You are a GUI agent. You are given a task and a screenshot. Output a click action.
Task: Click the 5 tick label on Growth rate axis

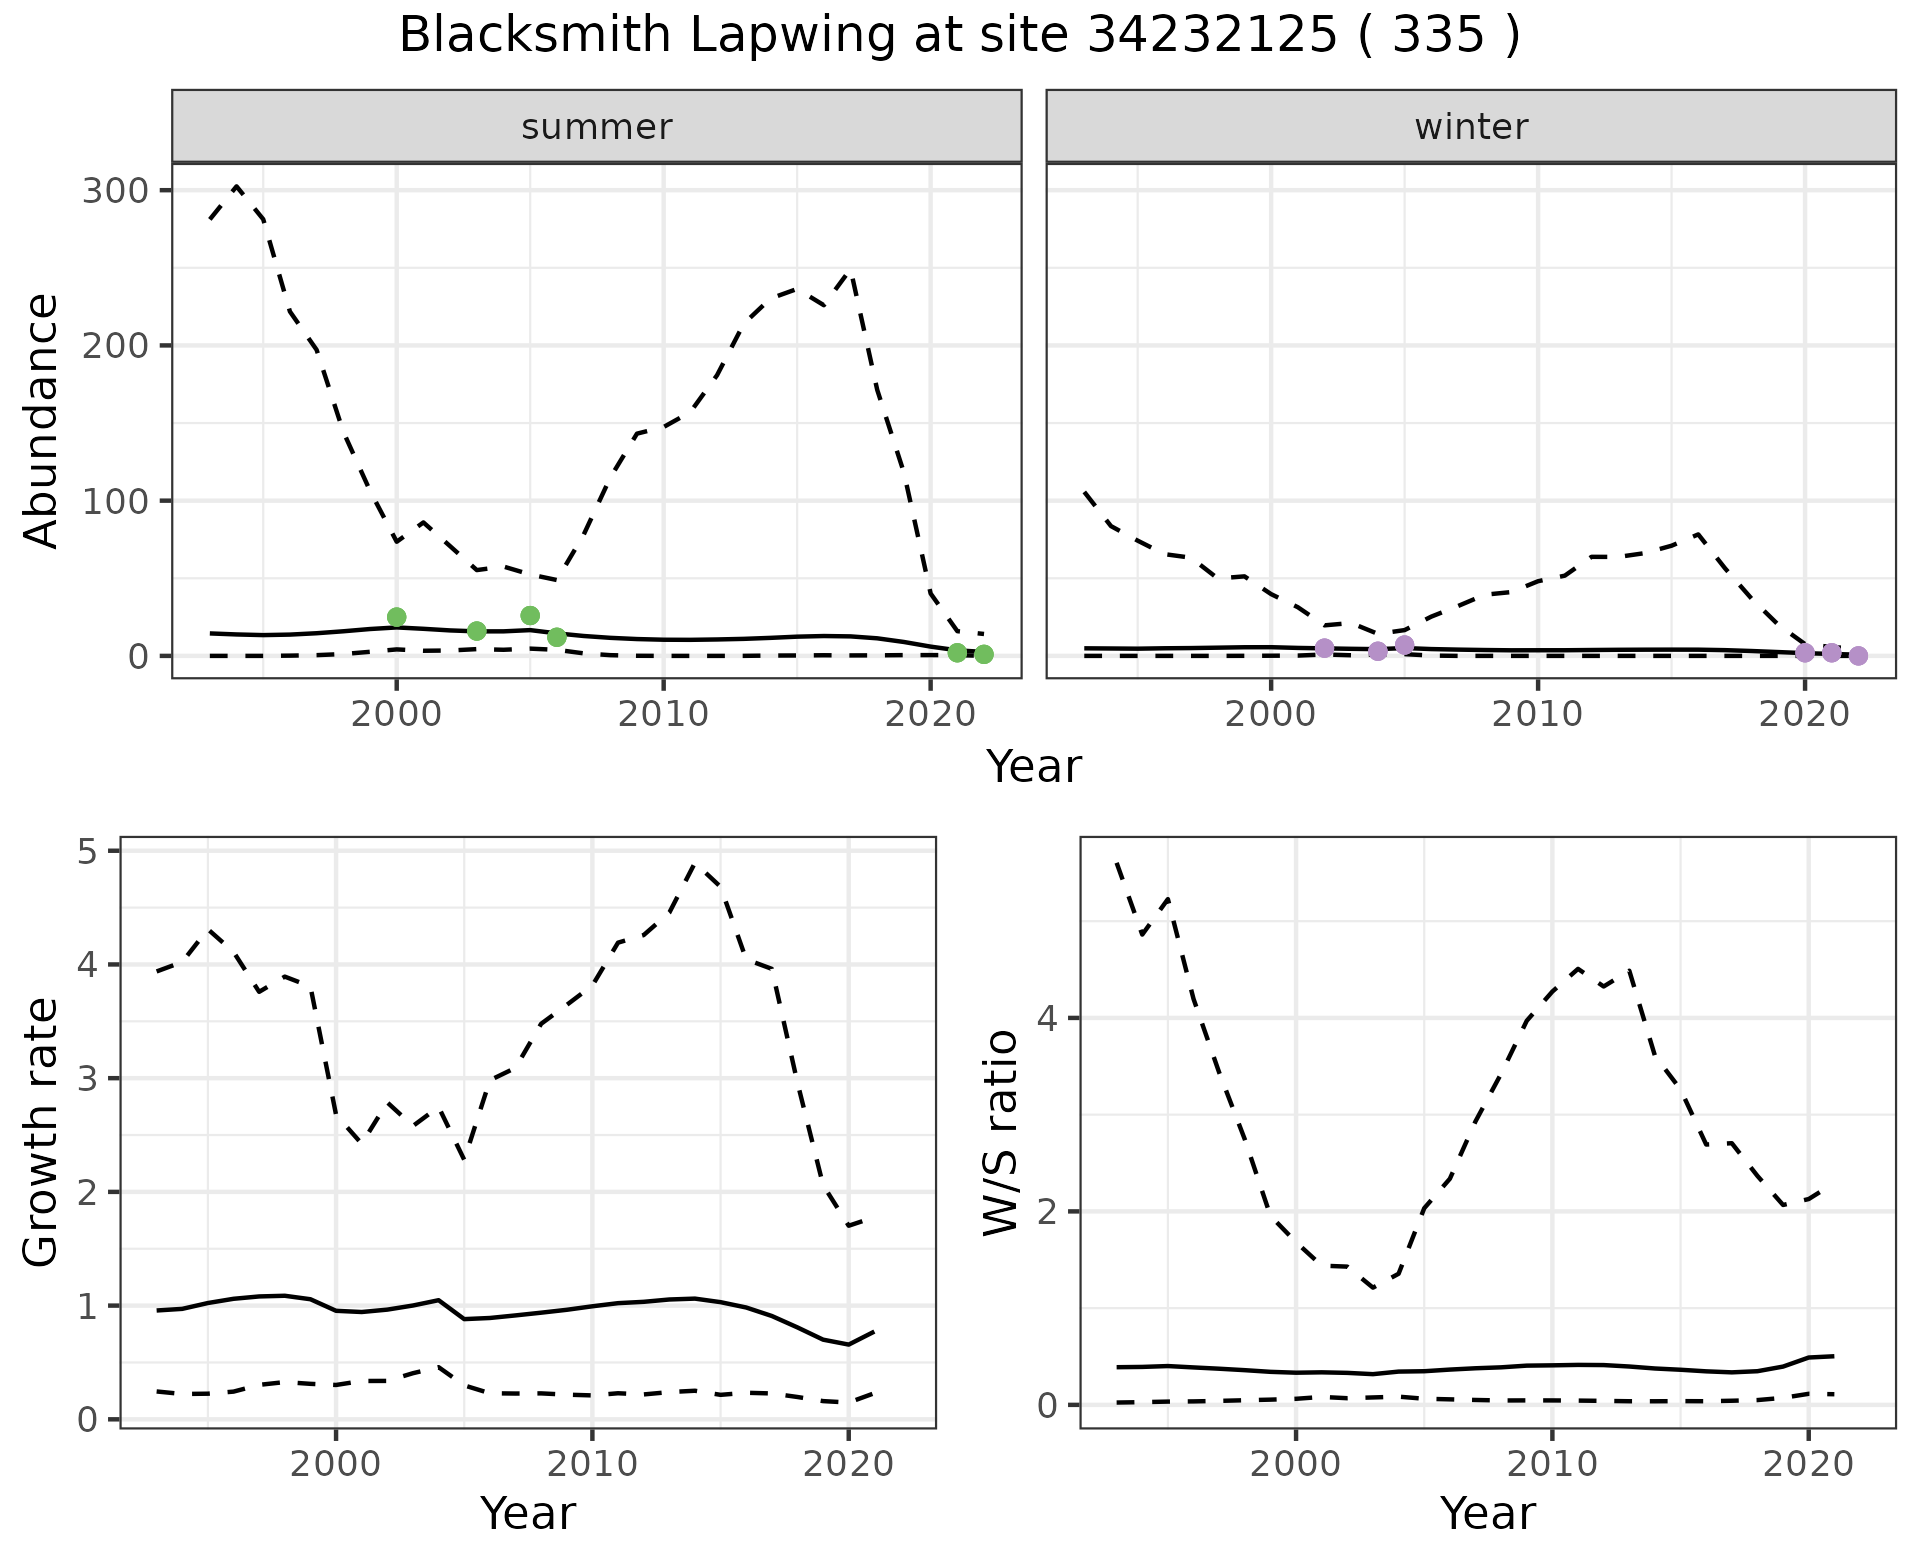pos(86,851)
